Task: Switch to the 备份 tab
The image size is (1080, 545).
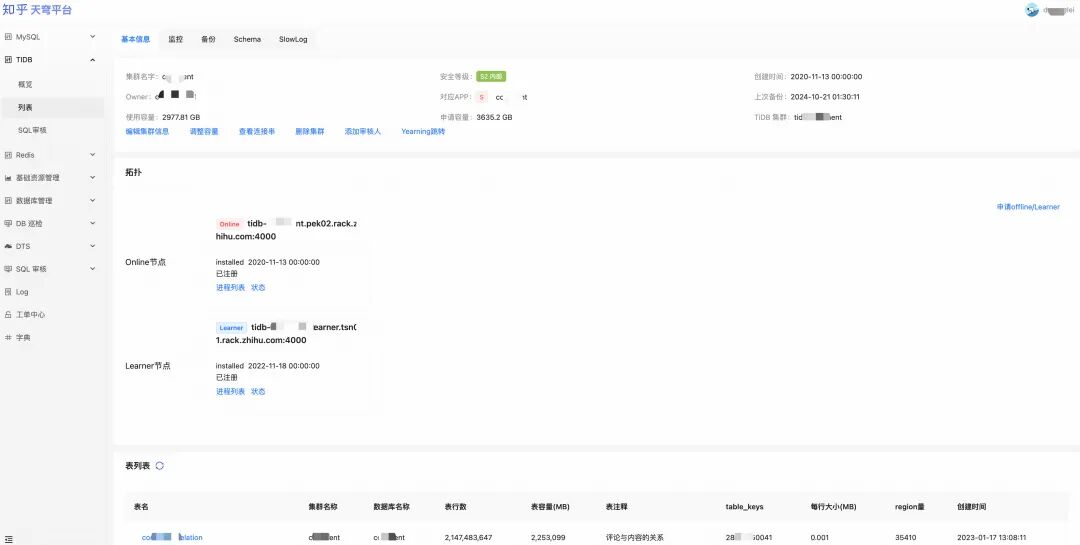Action: coord(208,39)
